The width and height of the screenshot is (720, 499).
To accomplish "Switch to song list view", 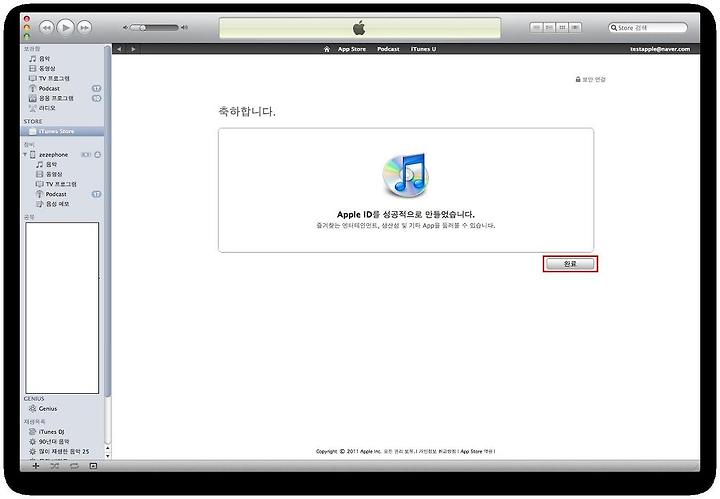I will pyautogui.click(x=536, y=28).
